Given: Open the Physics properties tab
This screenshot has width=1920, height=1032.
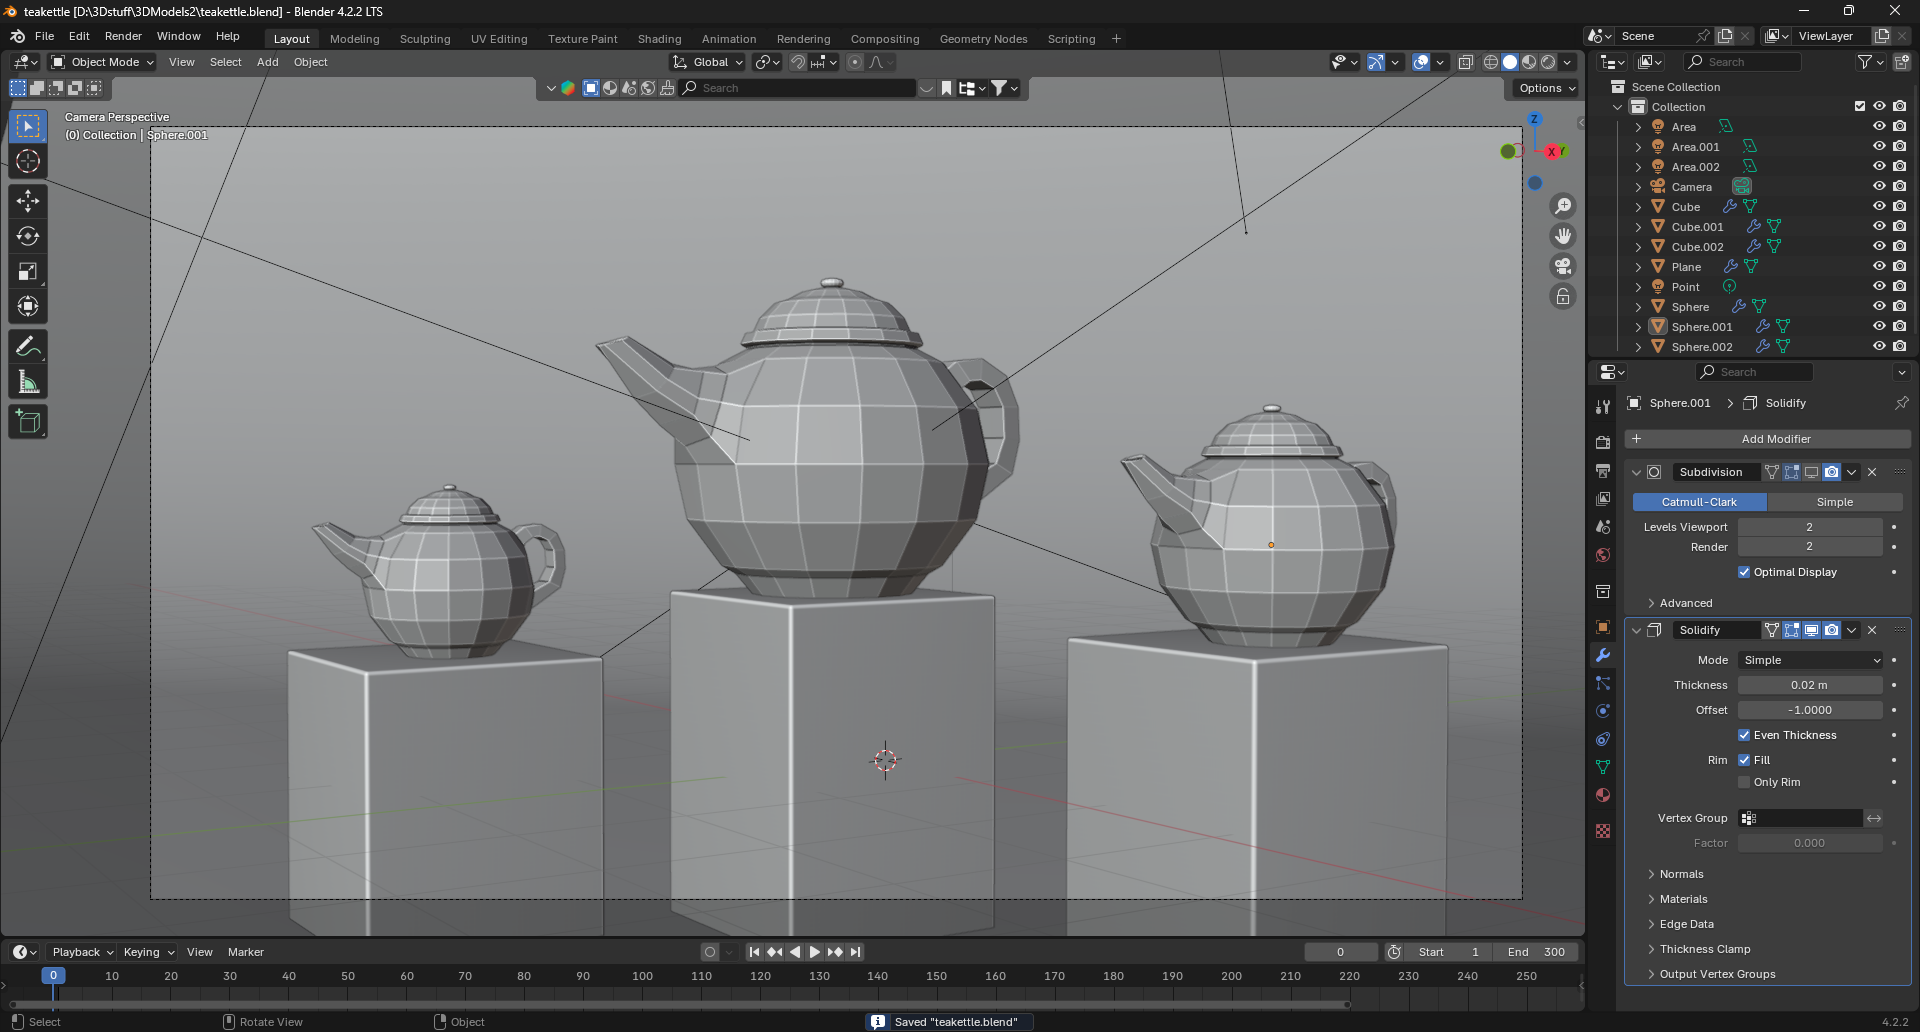Looking at the screenshot, I should coord(1603,711).
